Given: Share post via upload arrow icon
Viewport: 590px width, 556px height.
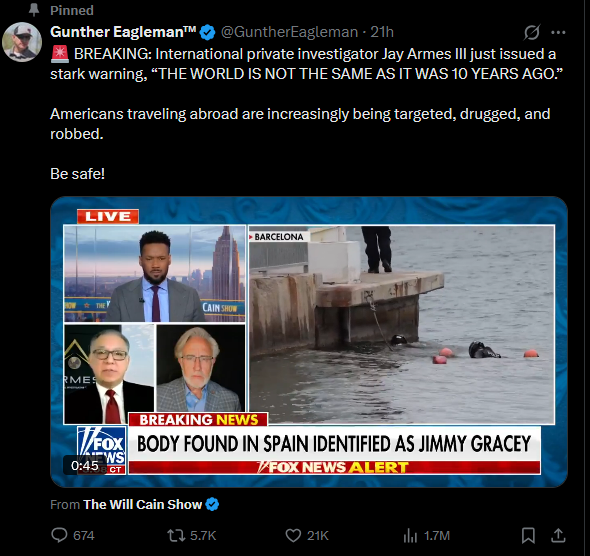Looking at the screenshot, I should [x=558, y=535].
